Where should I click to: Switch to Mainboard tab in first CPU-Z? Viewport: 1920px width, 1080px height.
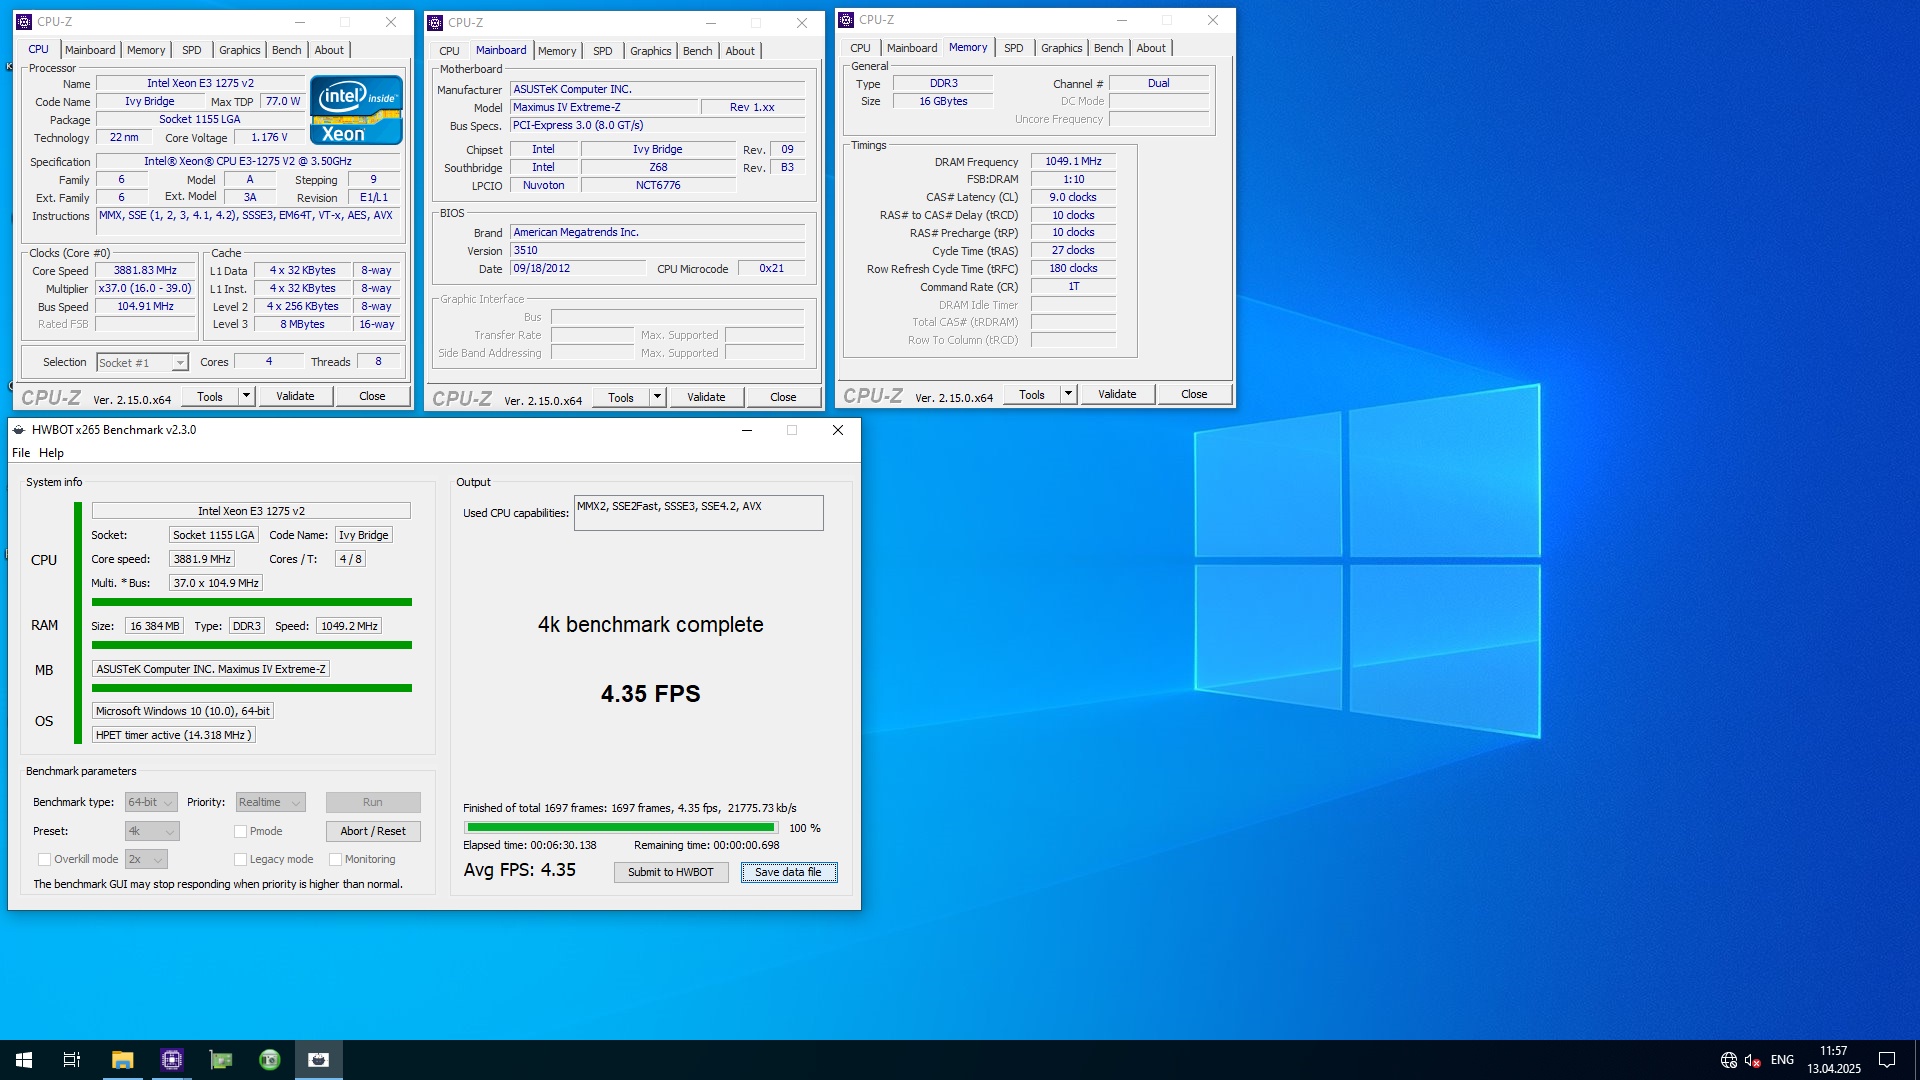pos(90,50)
